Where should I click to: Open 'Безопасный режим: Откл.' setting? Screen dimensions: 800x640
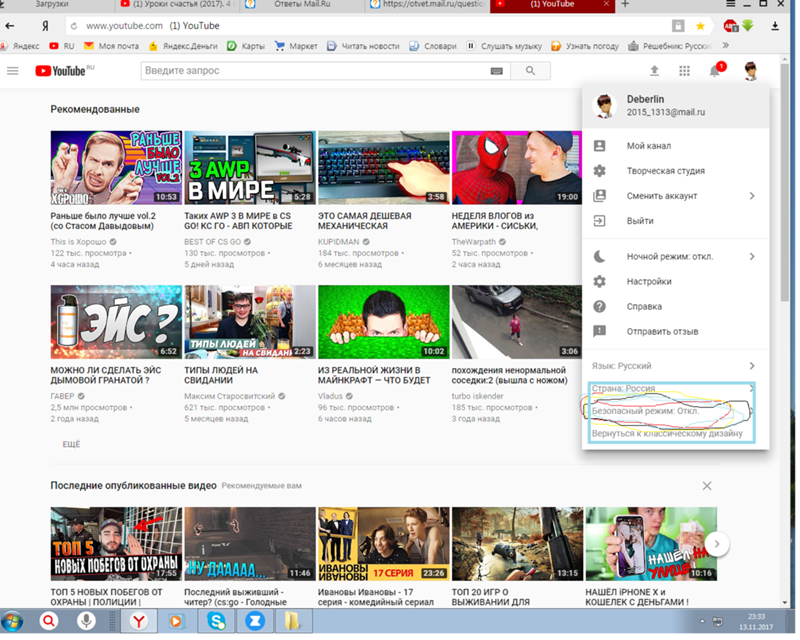[676, 411]
